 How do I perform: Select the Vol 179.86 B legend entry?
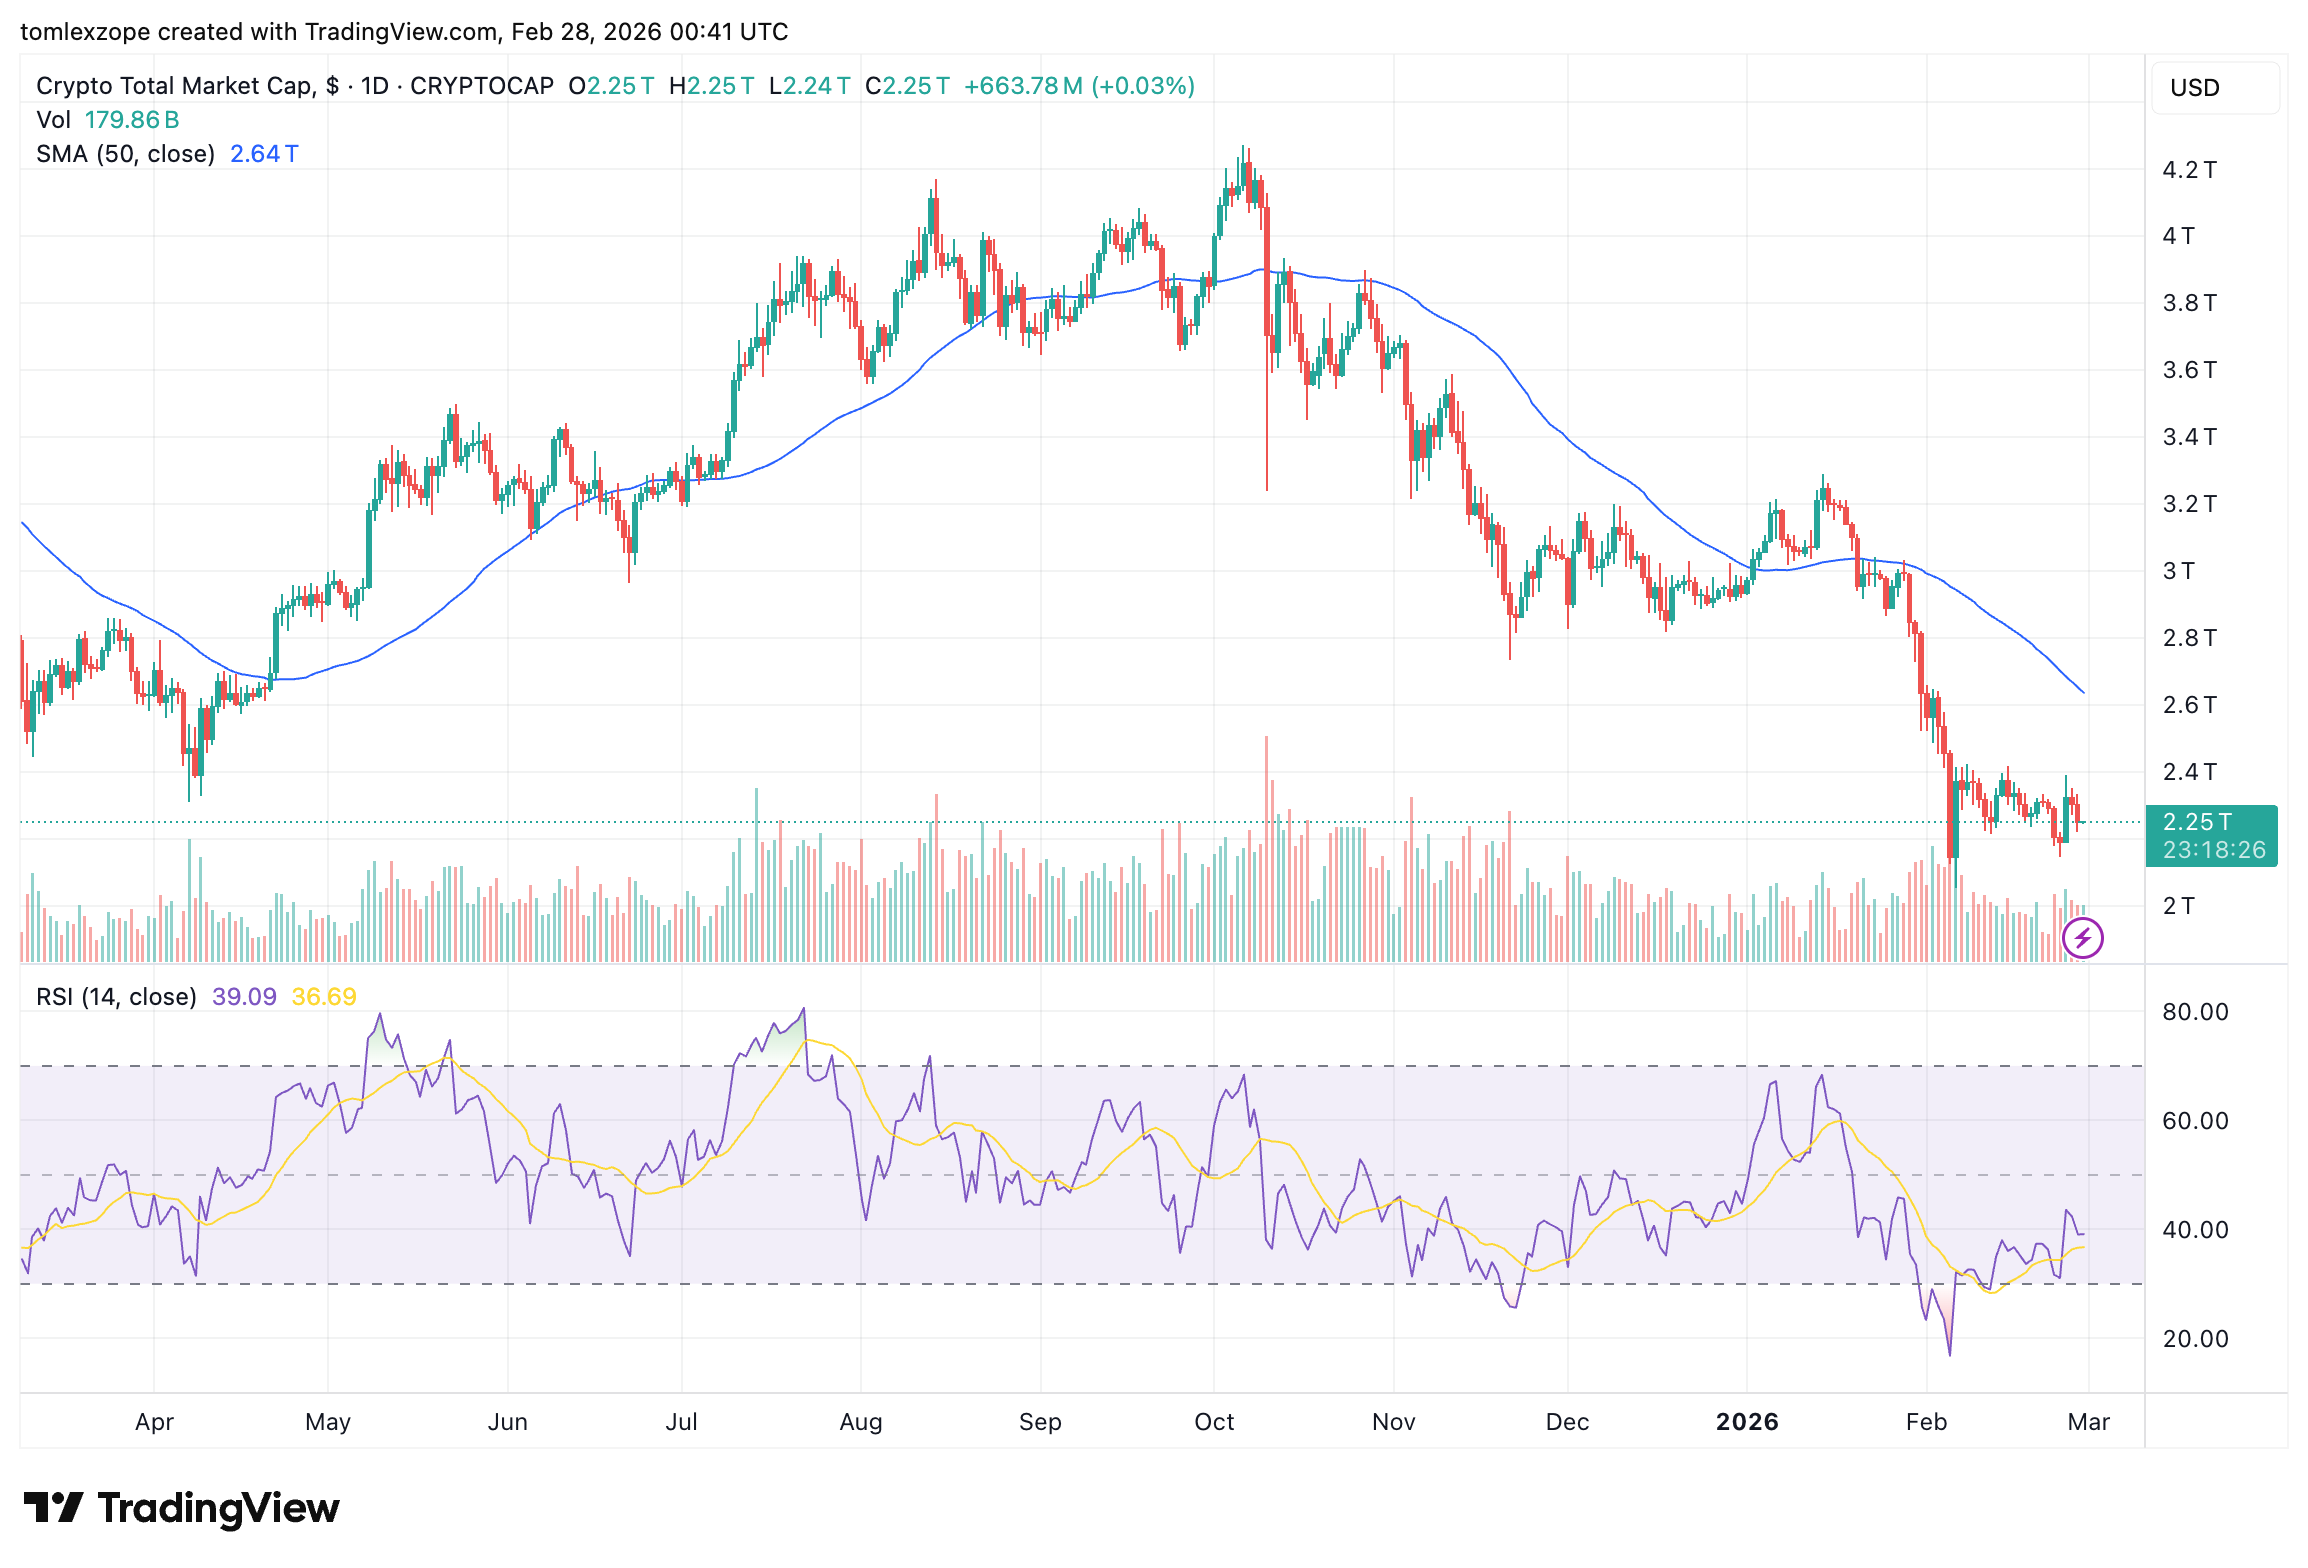click(108, 120)
